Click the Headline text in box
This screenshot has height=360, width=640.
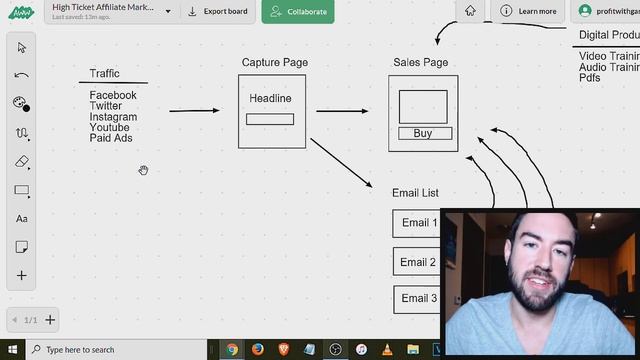coord(270,98)
